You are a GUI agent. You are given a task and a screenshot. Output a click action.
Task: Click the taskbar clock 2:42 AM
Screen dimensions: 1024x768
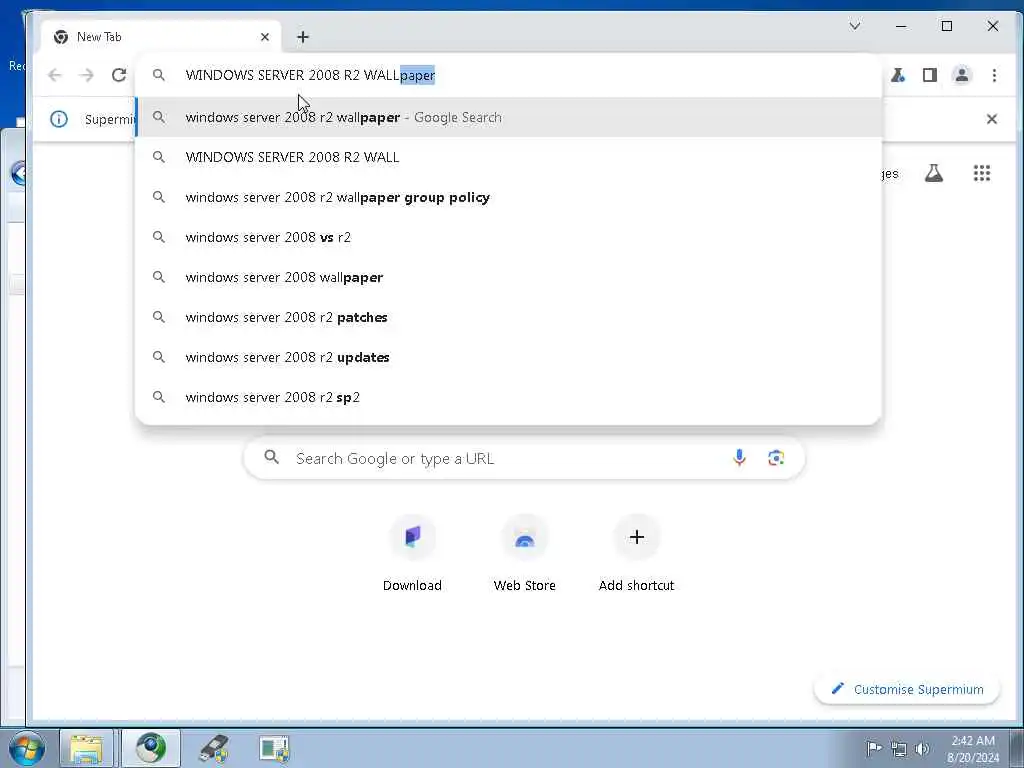(x=973, y=749)
